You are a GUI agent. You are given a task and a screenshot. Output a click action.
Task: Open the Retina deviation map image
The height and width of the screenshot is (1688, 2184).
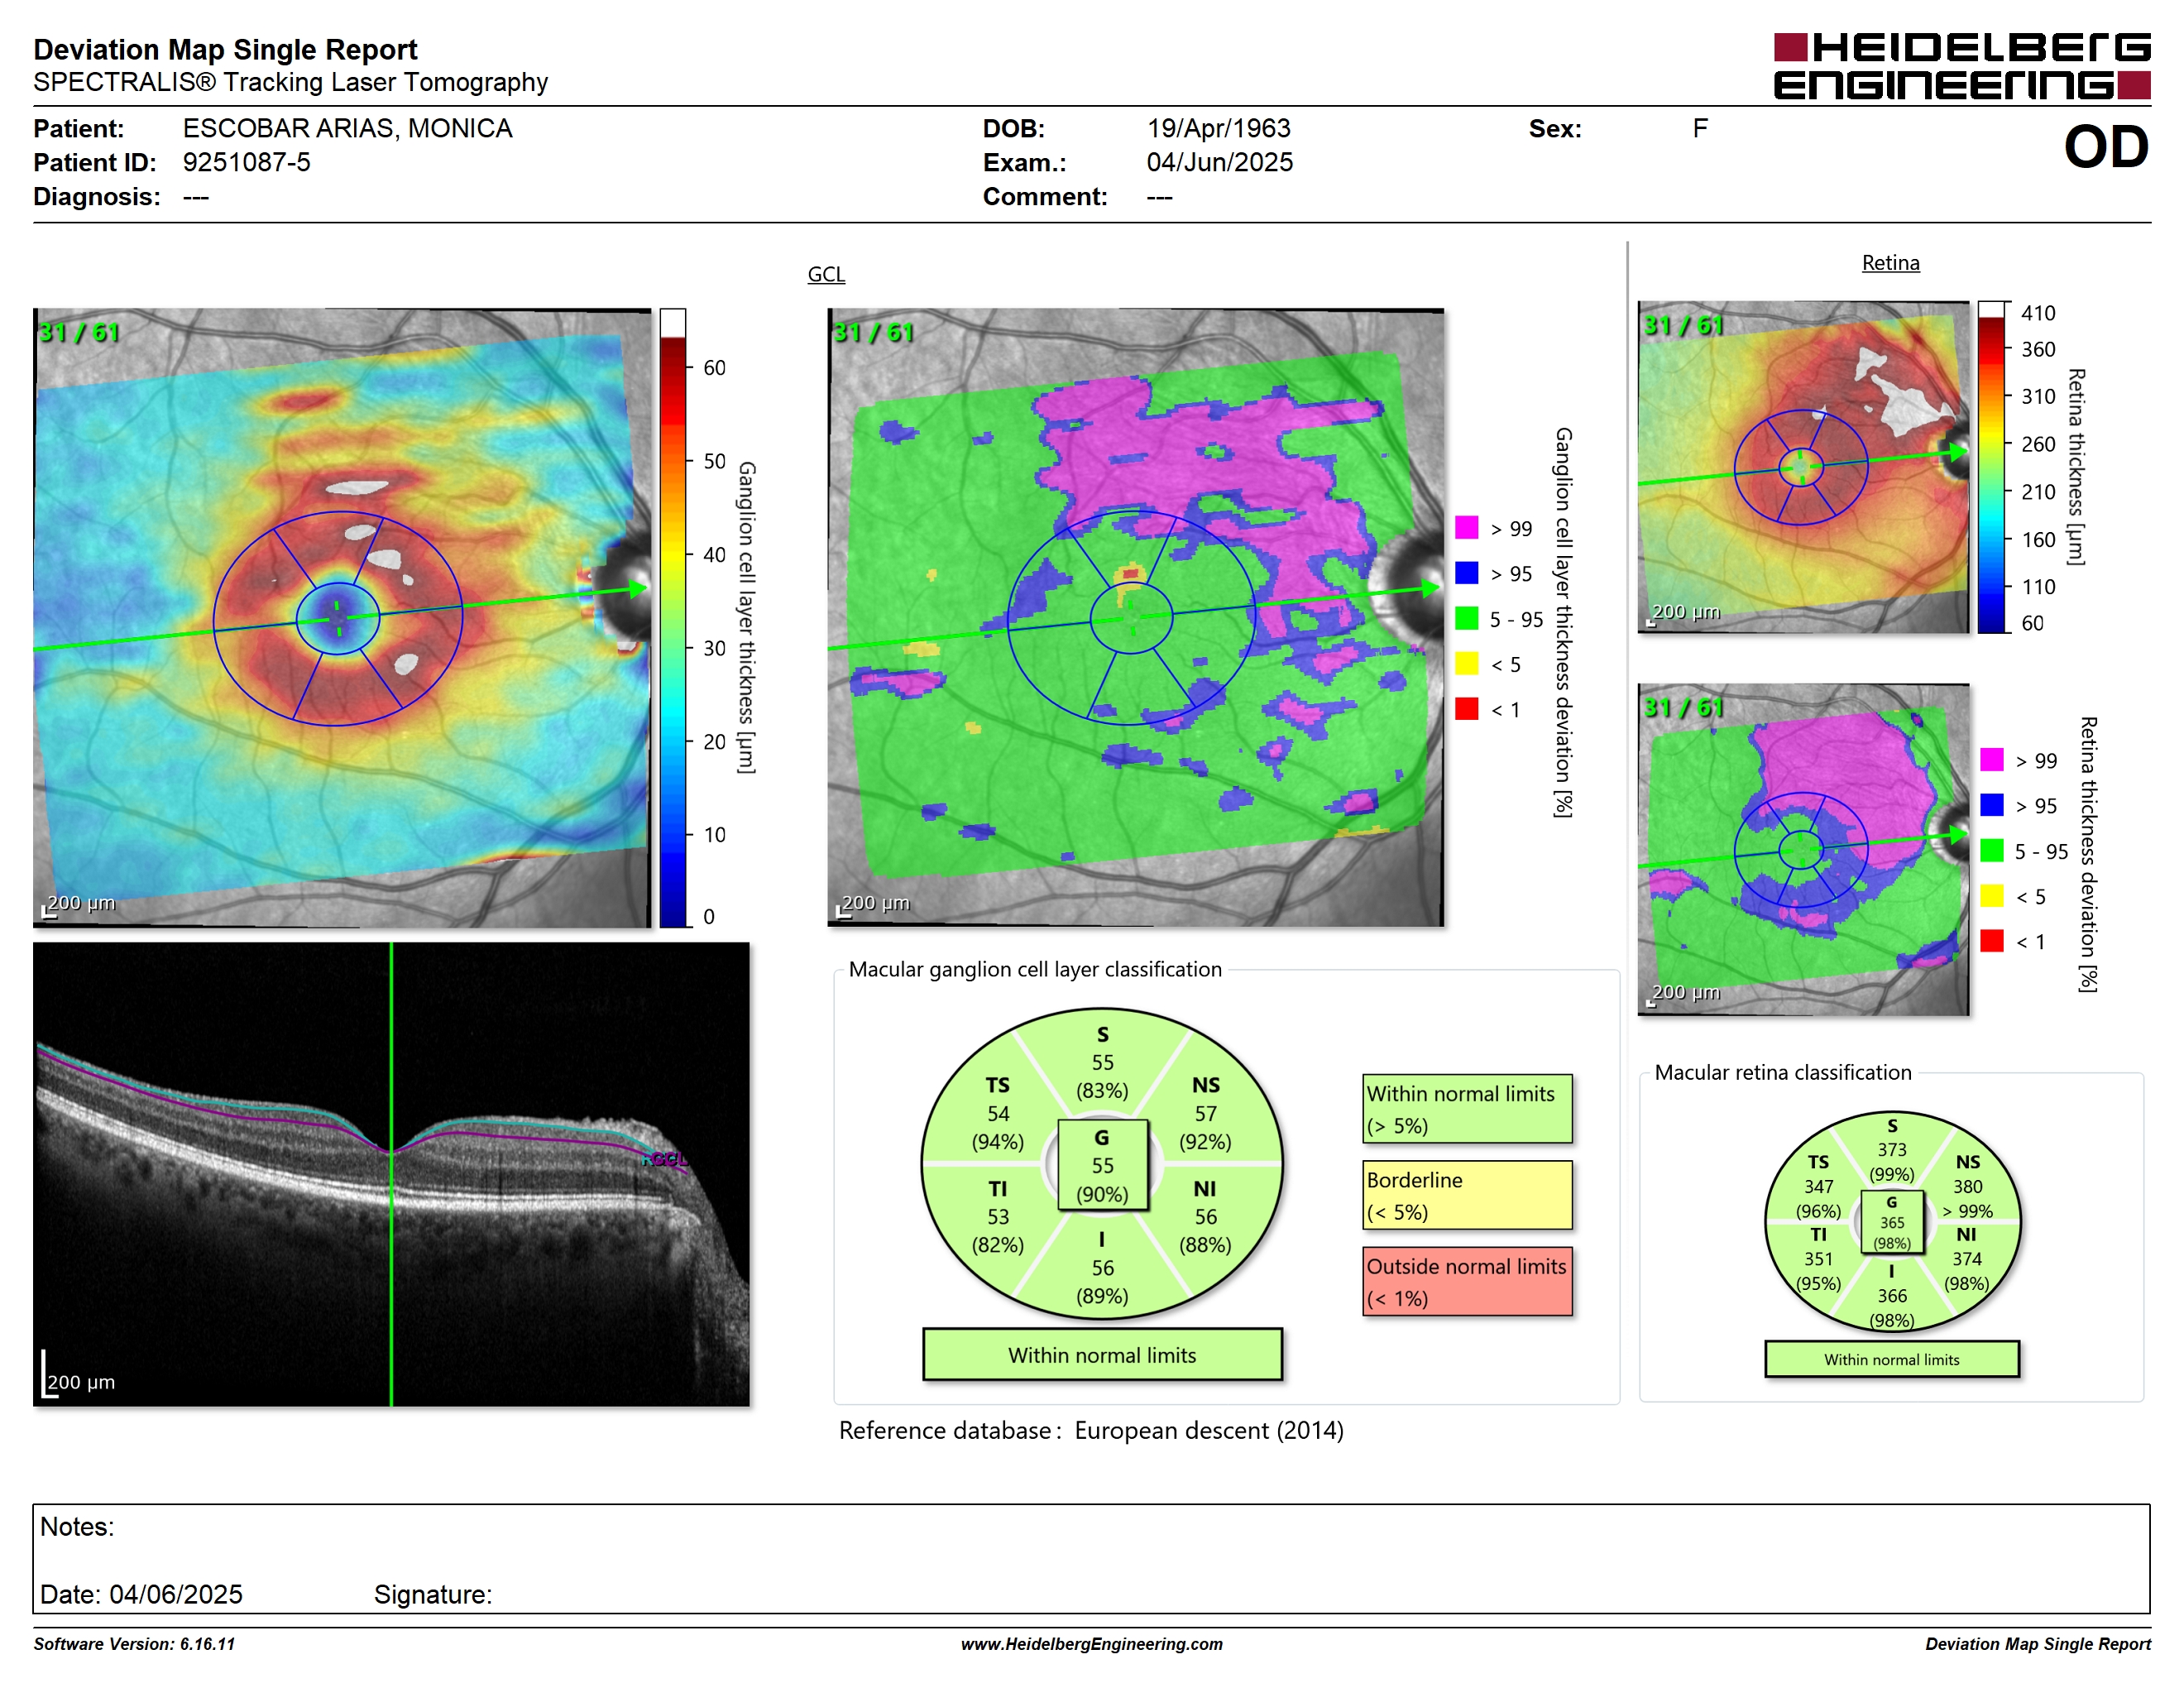(1803, 849)
